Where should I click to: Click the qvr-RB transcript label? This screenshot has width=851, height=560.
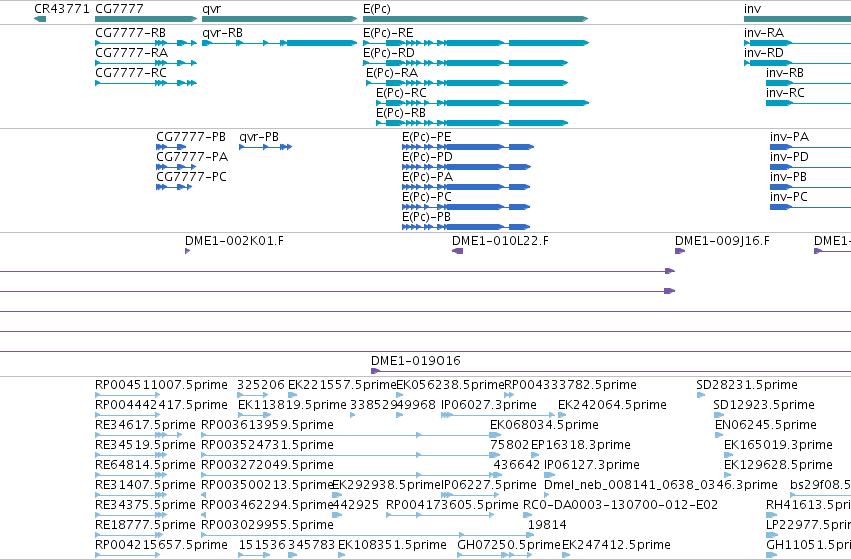pos(223,34)
